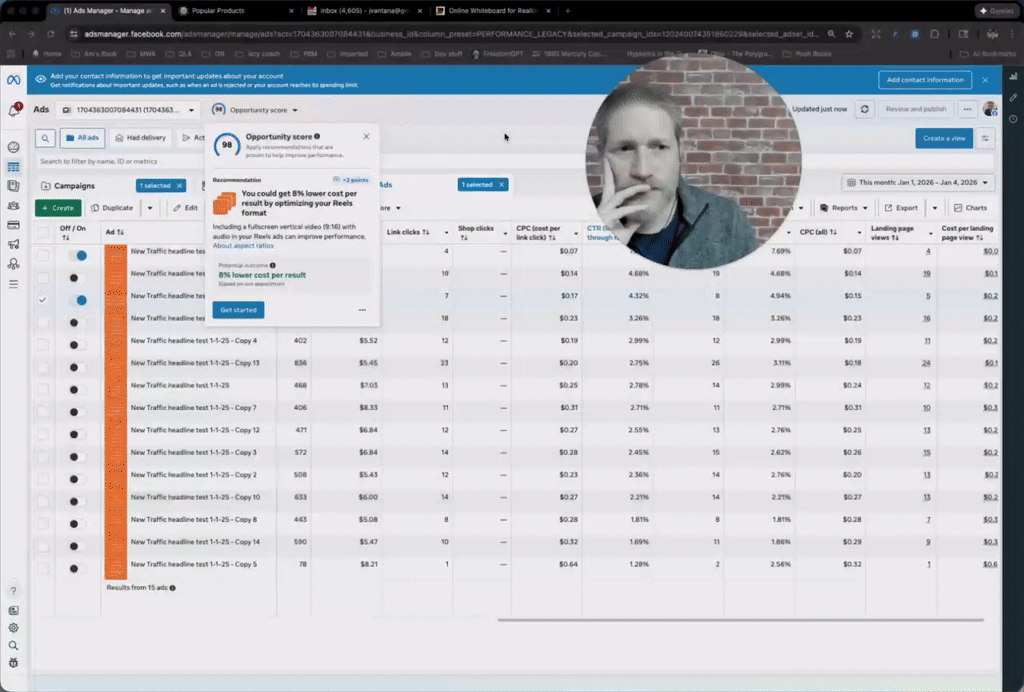Tick the checkbox for the Copy 3 ad
The height and width of the screenshot is (692, 1024).
(x=43, y=456)
